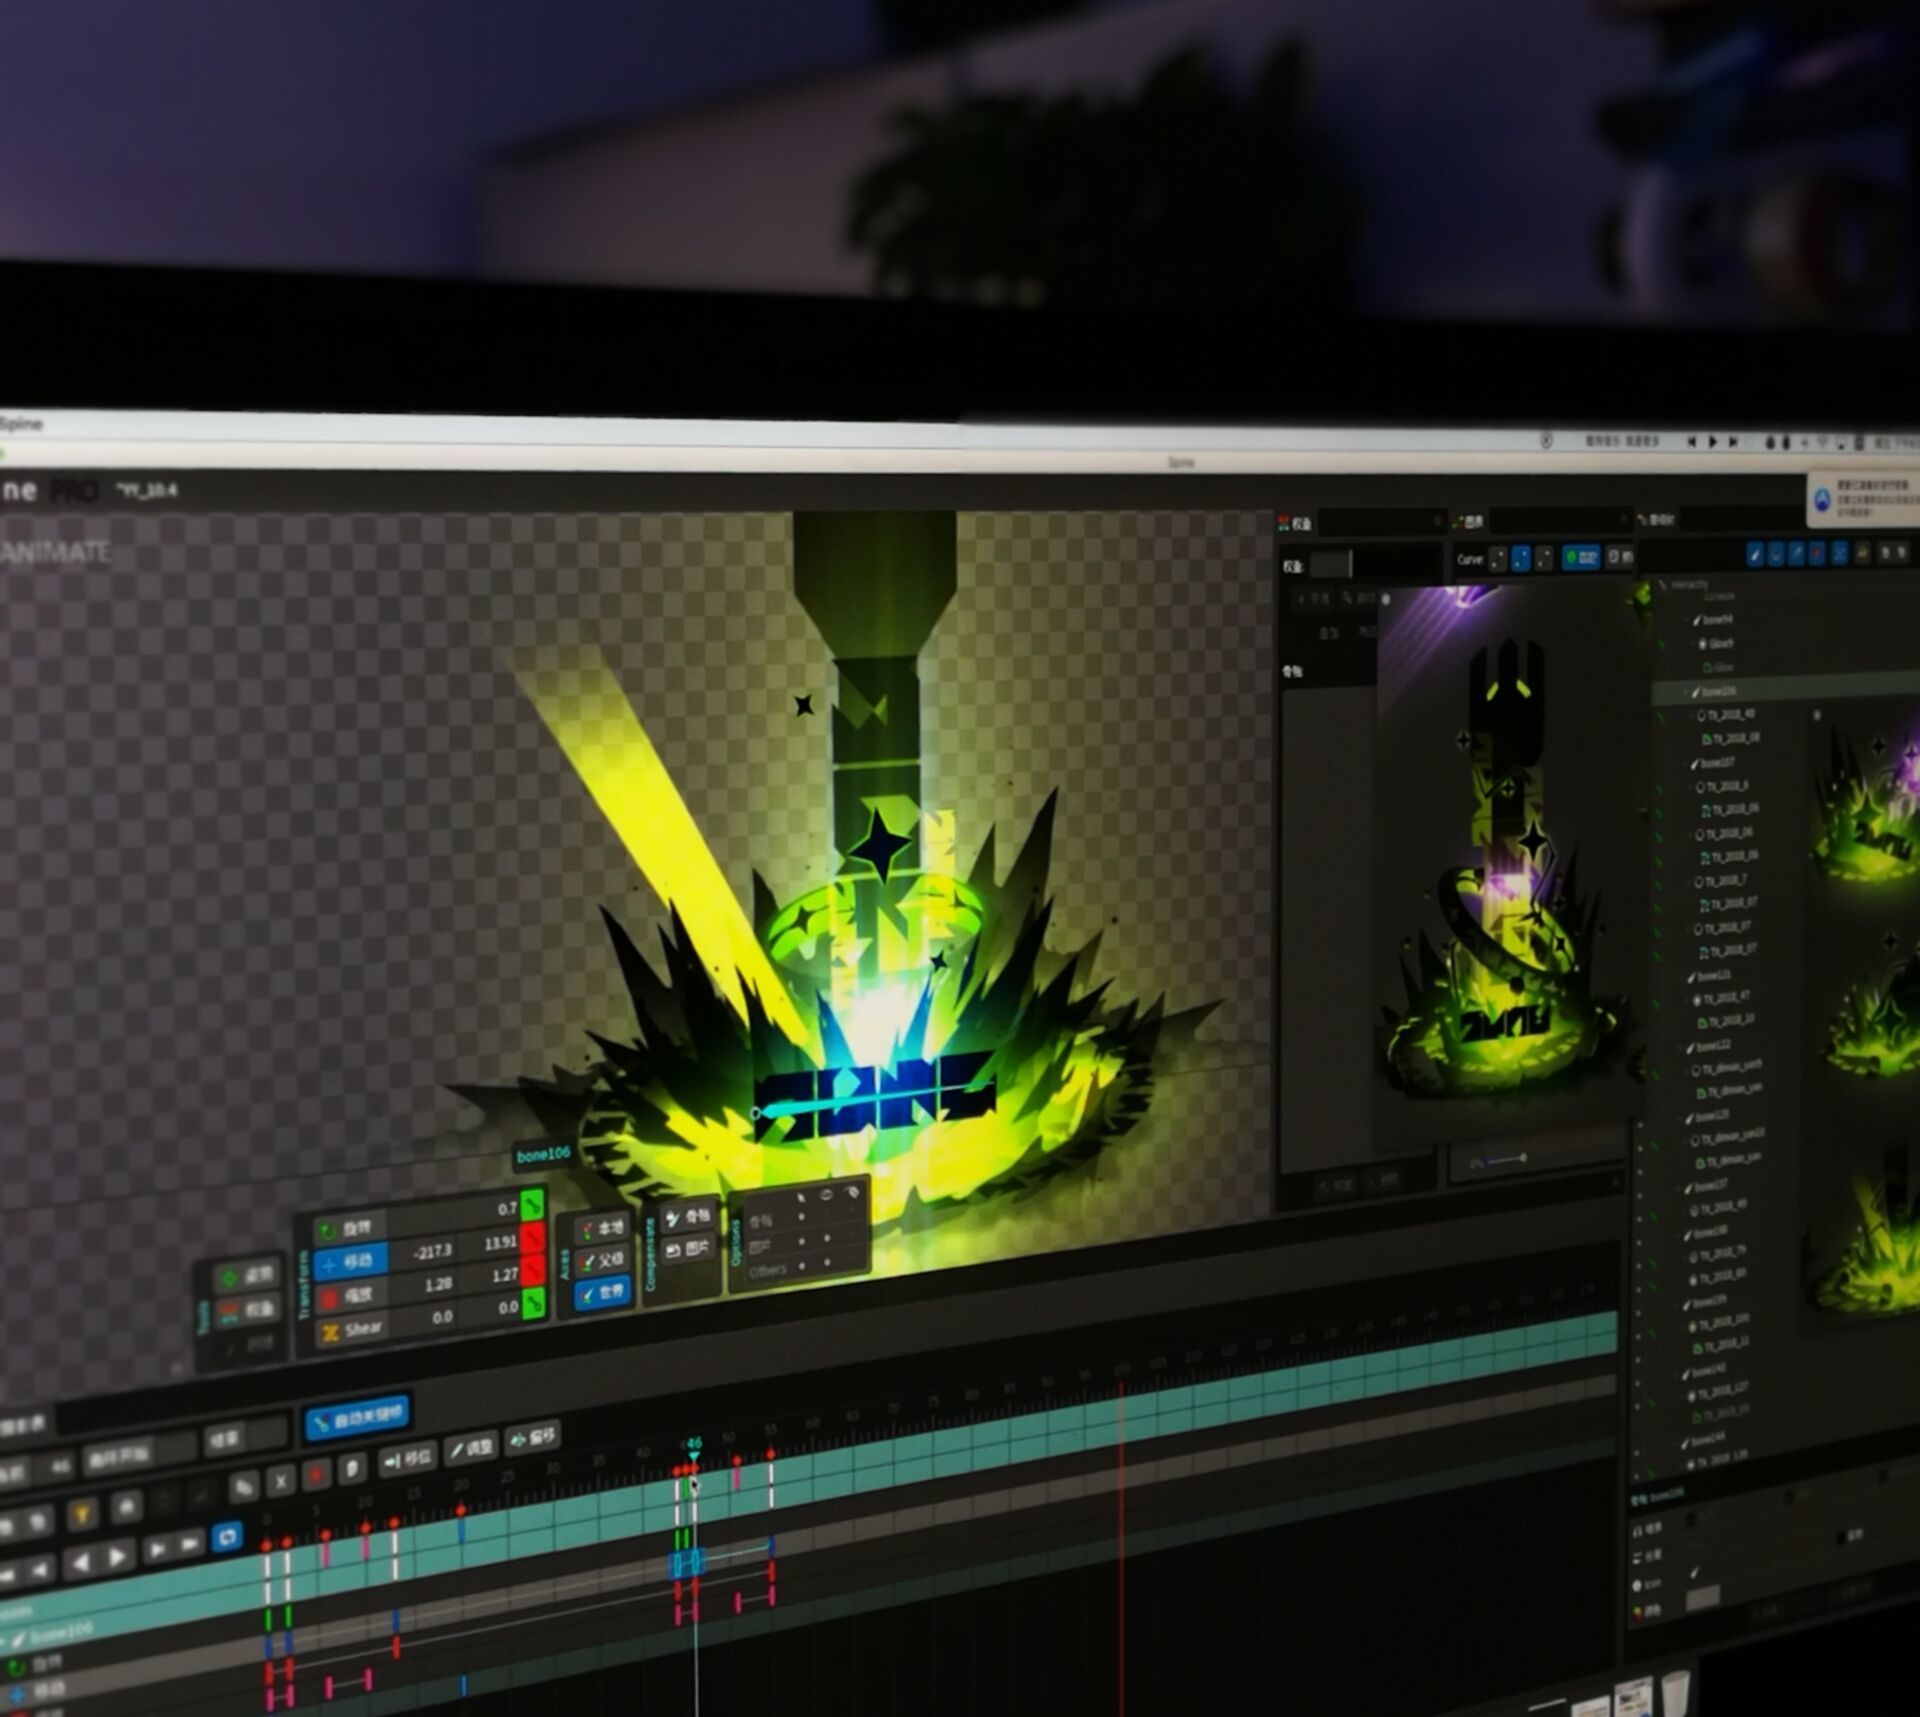Select the highlighted middle Curve type icon
Screen dimensions: 1920x1717
(1520, 558)
